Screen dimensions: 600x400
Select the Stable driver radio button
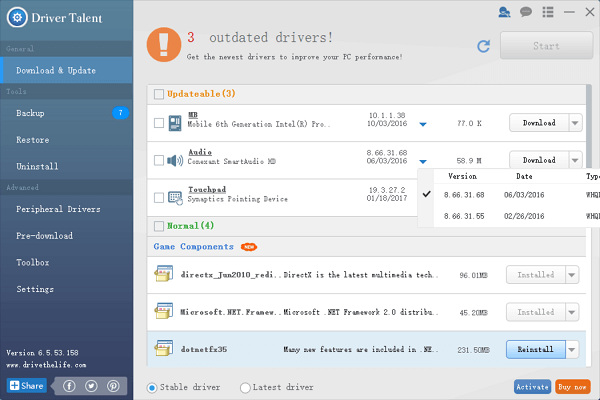click(x=152, y=388)
